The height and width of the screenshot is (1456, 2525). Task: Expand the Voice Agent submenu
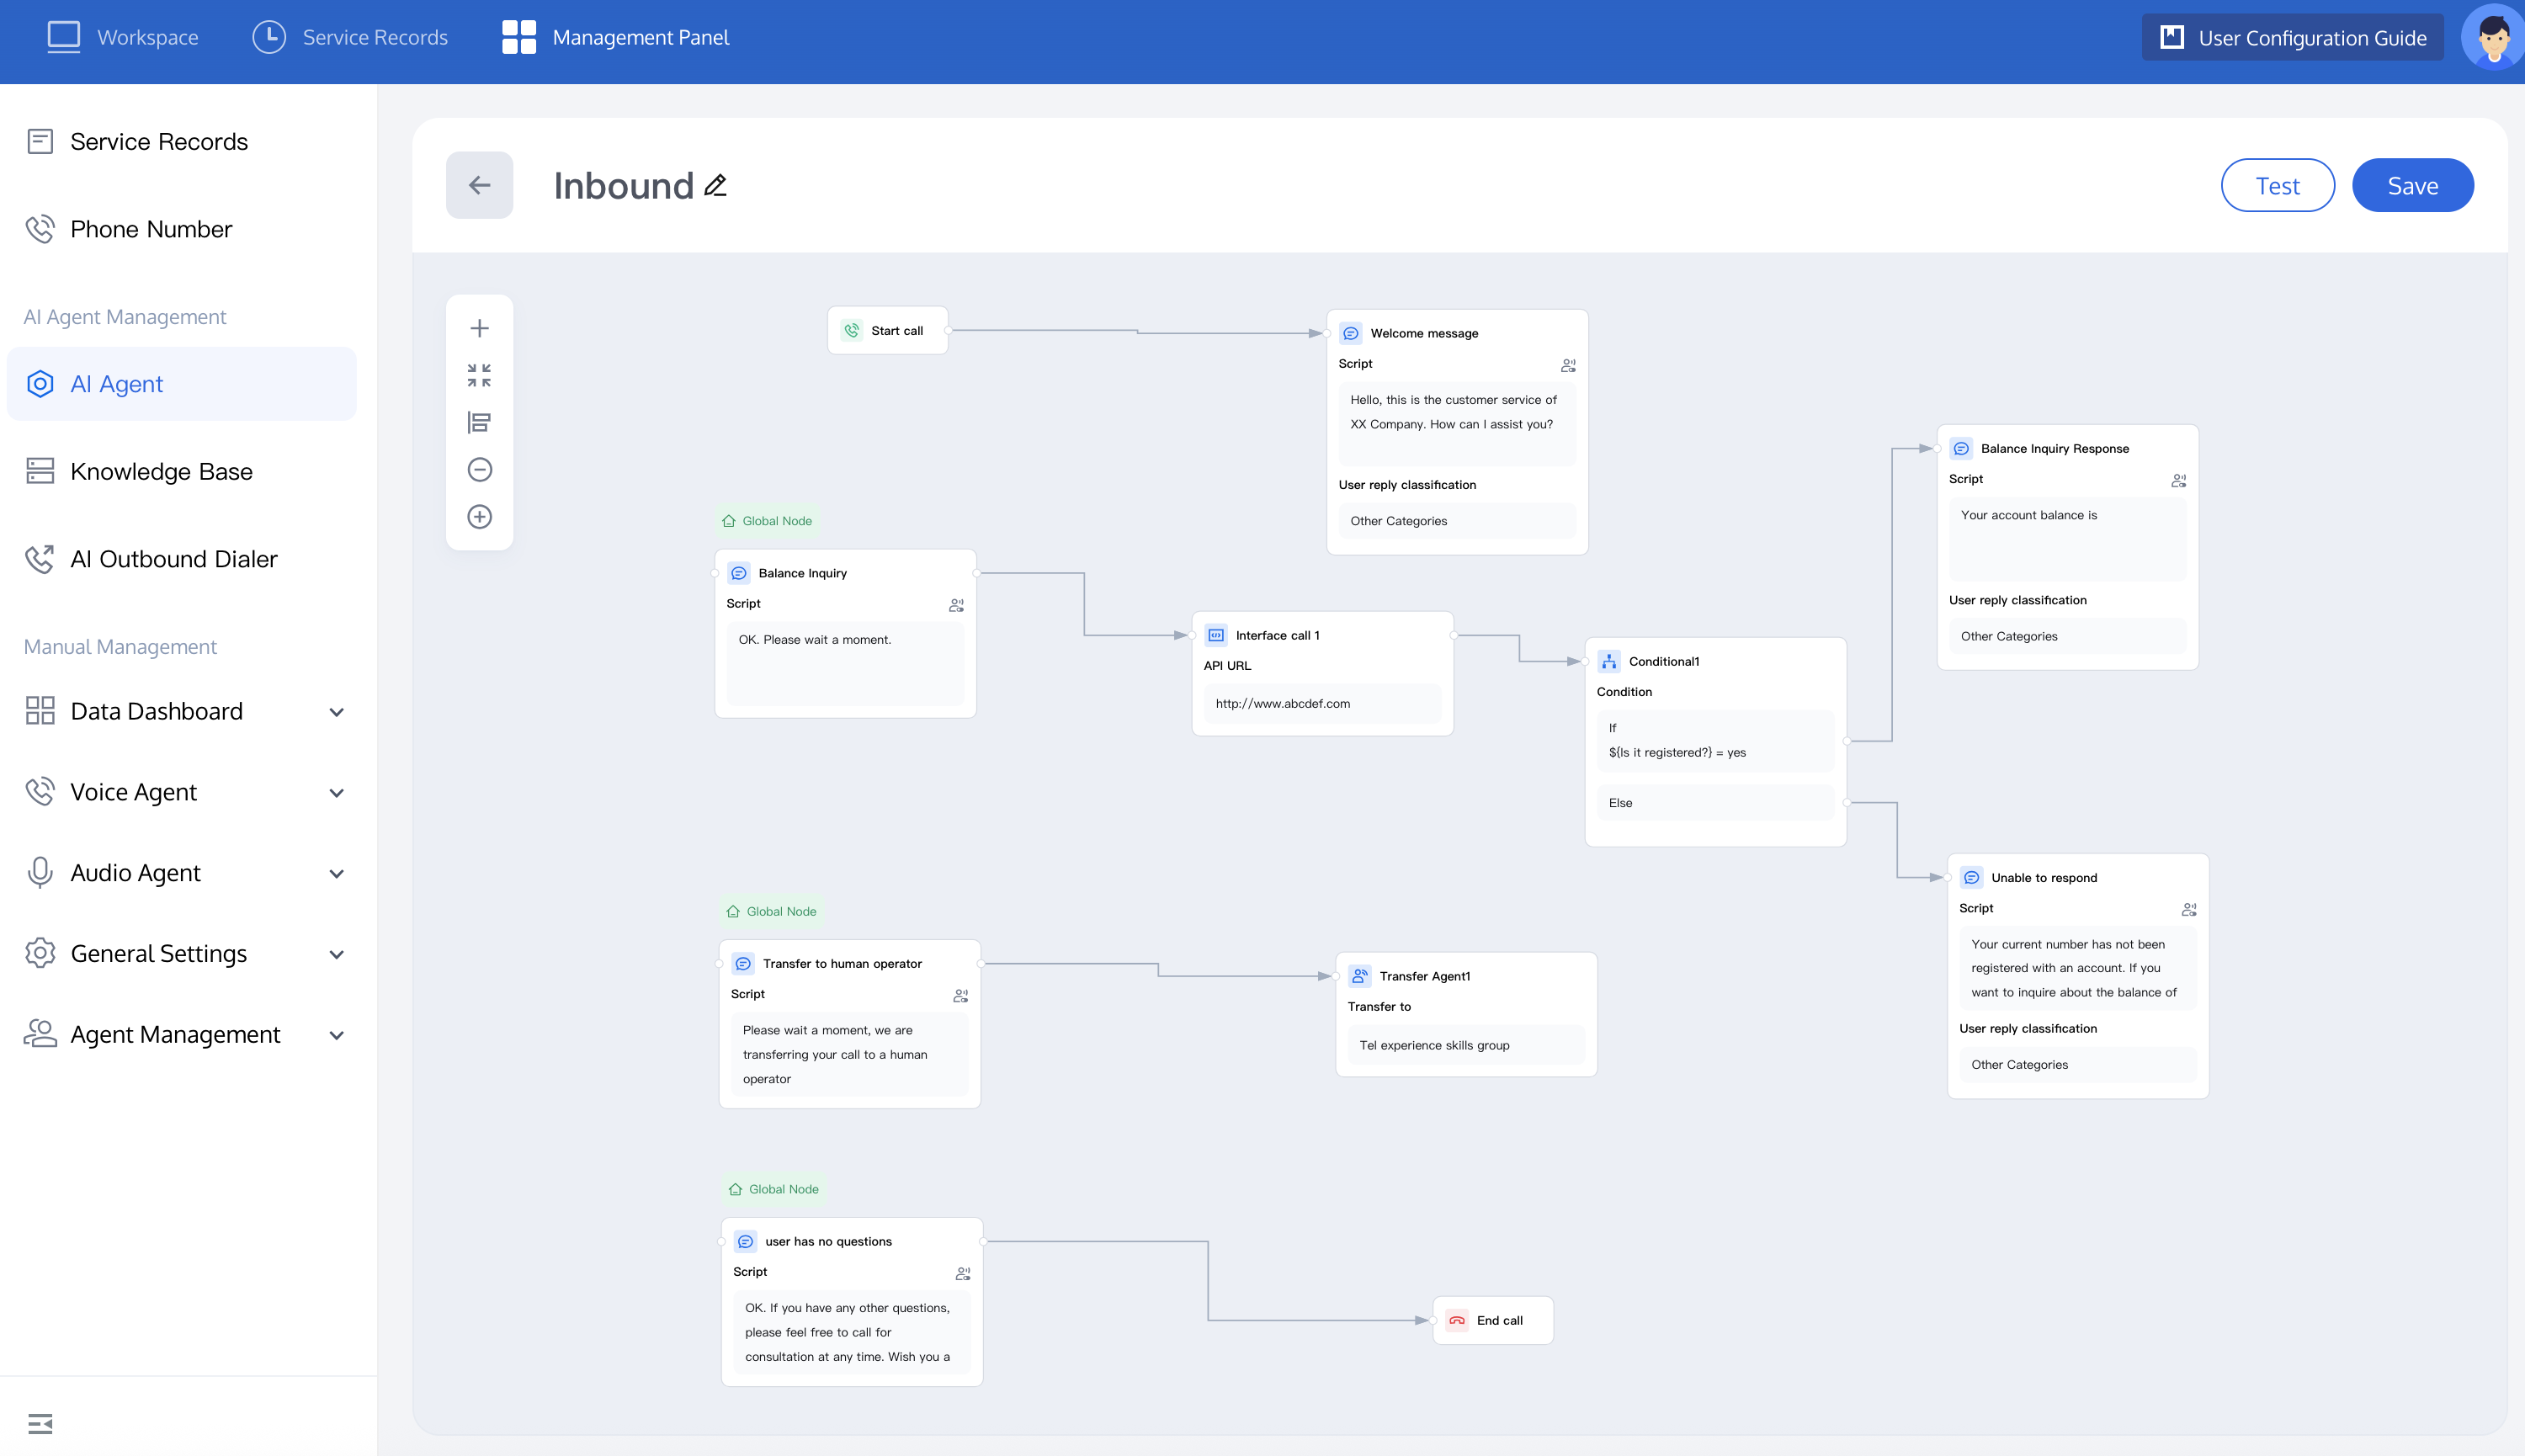[x=336, y=793]
